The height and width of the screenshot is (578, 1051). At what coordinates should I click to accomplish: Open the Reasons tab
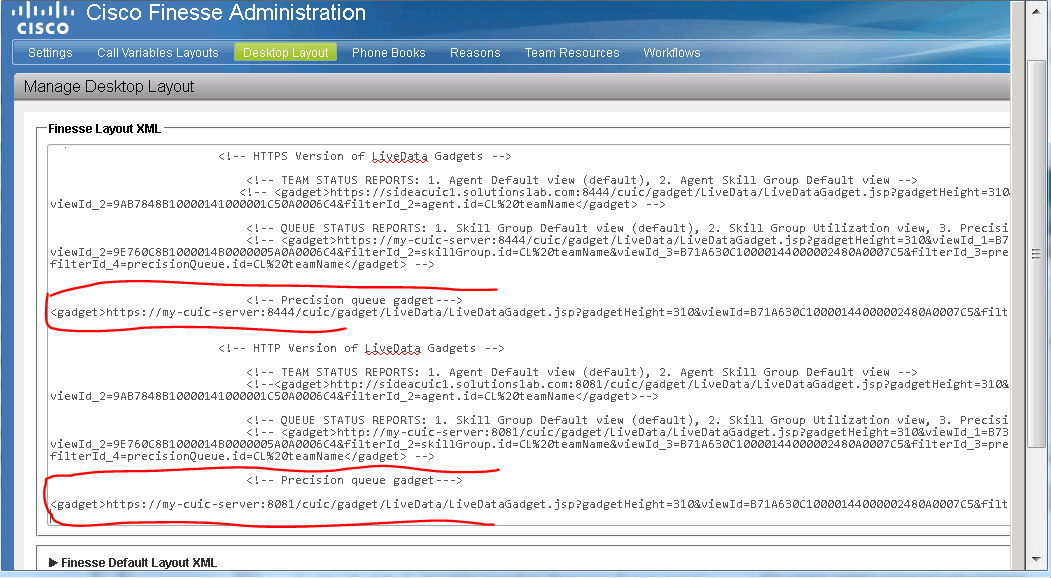pos(475,52)
